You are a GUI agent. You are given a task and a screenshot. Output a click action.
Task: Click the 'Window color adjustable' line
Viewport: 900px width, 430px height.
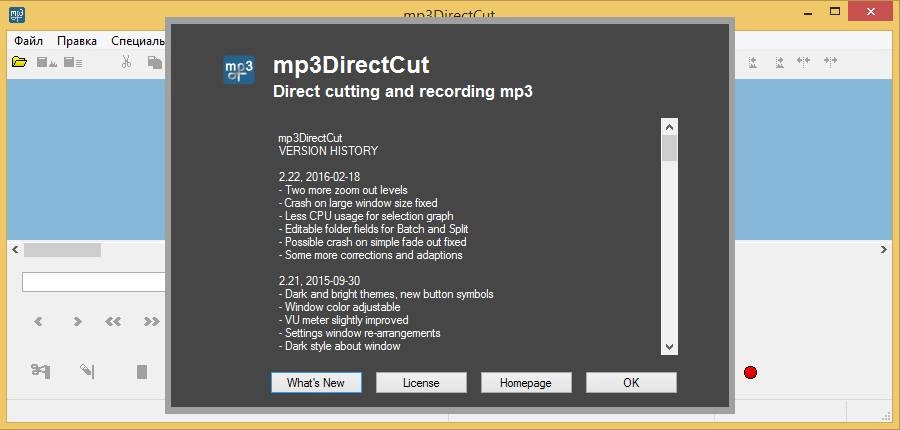(x=340, y=307)
